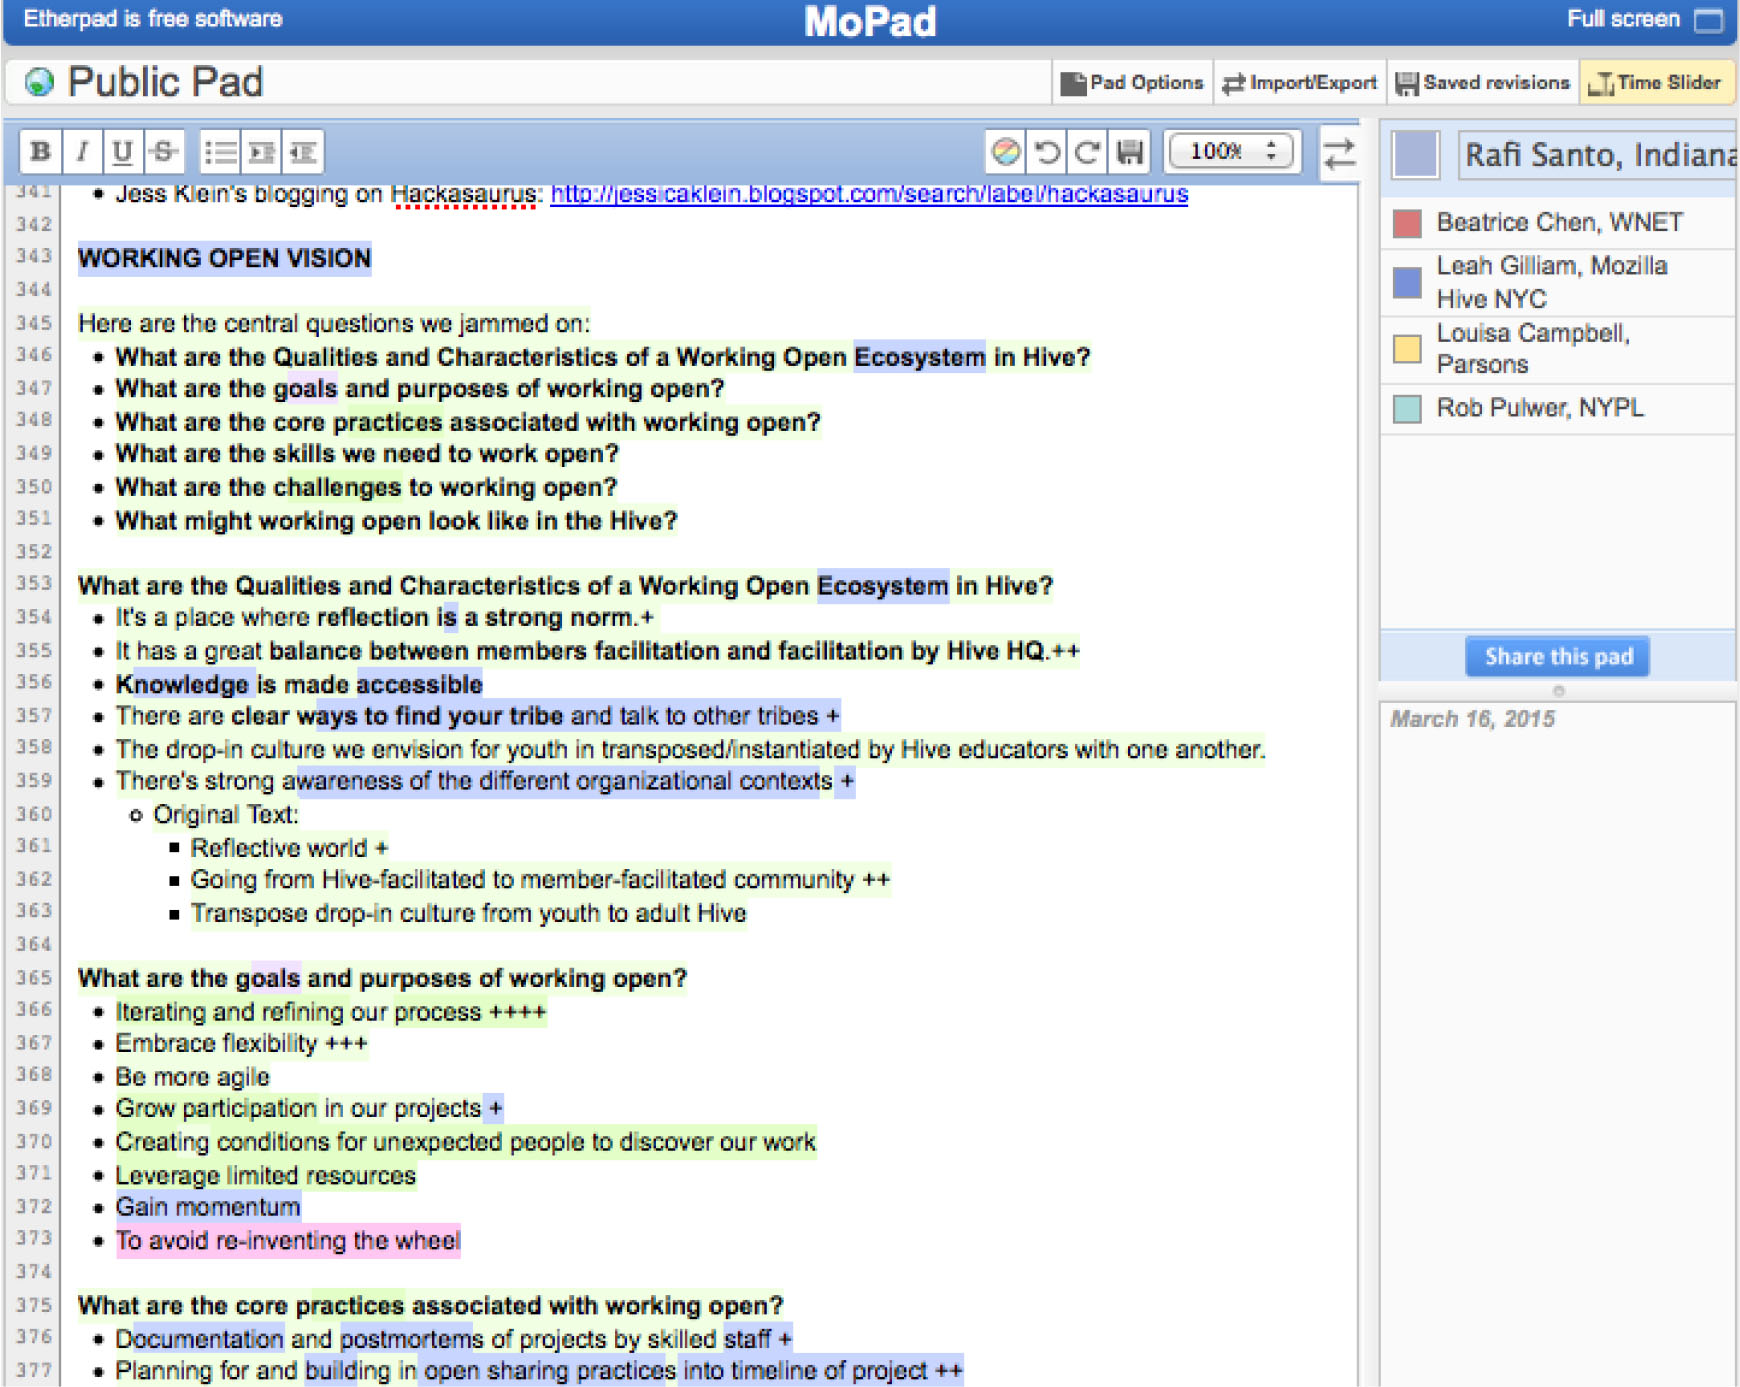Indent the current line
Screen dimensions: 1740x1387
[x=262, y=152]
